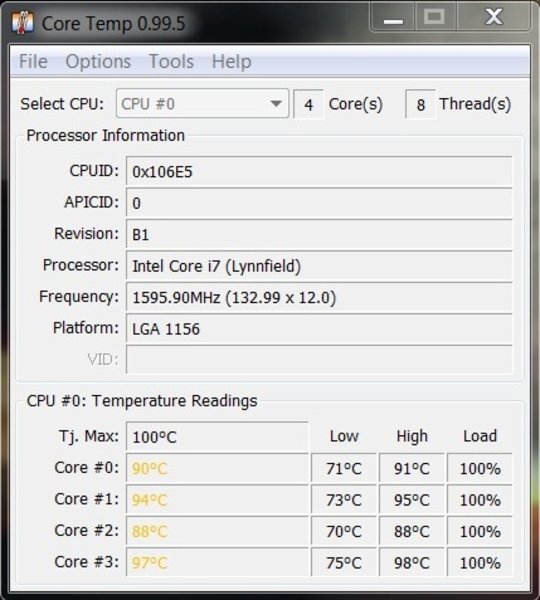Click Core #0 temperature reading 90°C
The height and width of the screenshot is (600, 540).
tap(217, 468)
